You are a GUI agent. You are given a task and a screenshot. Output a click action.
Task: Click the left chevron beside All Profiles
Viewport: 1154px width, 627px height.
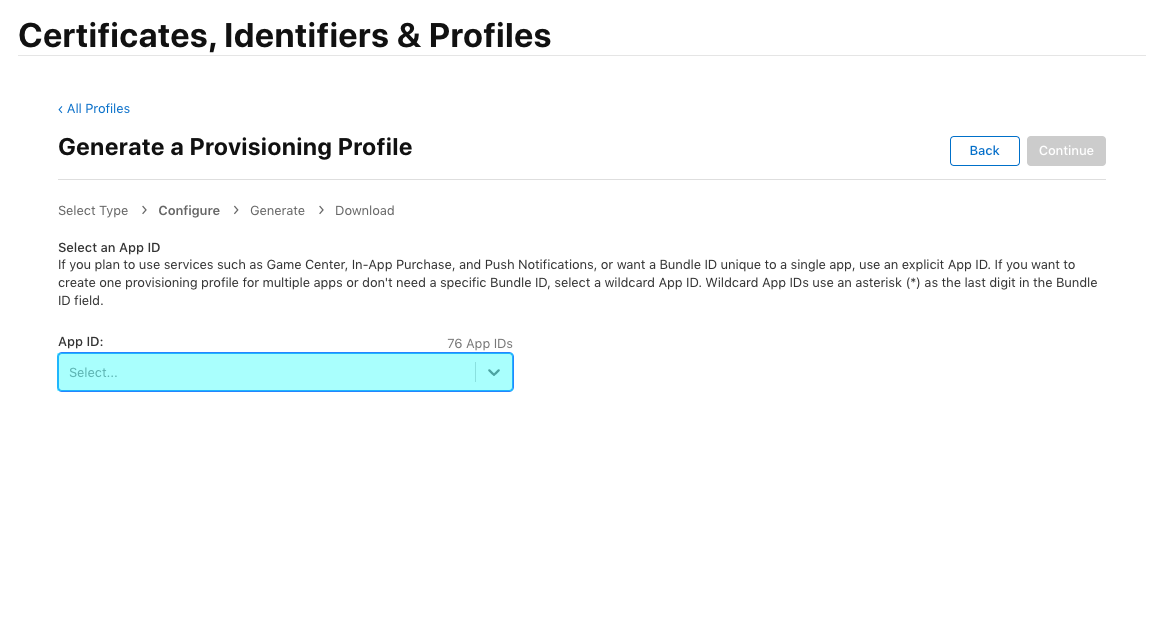pyautogui.click(x=60, y=109)
